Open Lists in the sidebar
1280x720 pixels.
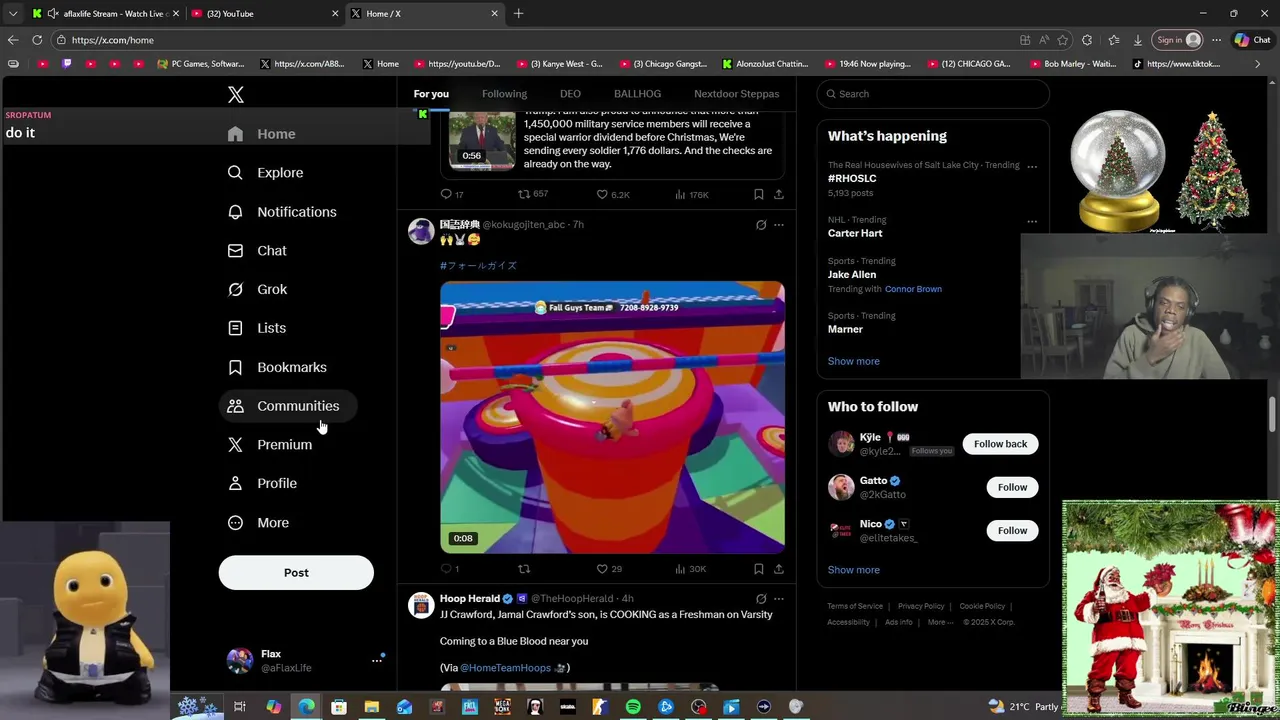coord(257,328)
